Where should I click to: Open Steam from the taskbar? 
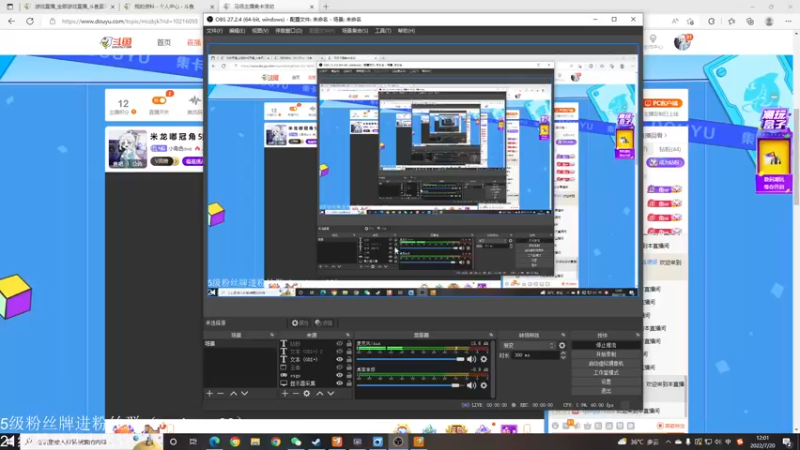tap(316, 442)
